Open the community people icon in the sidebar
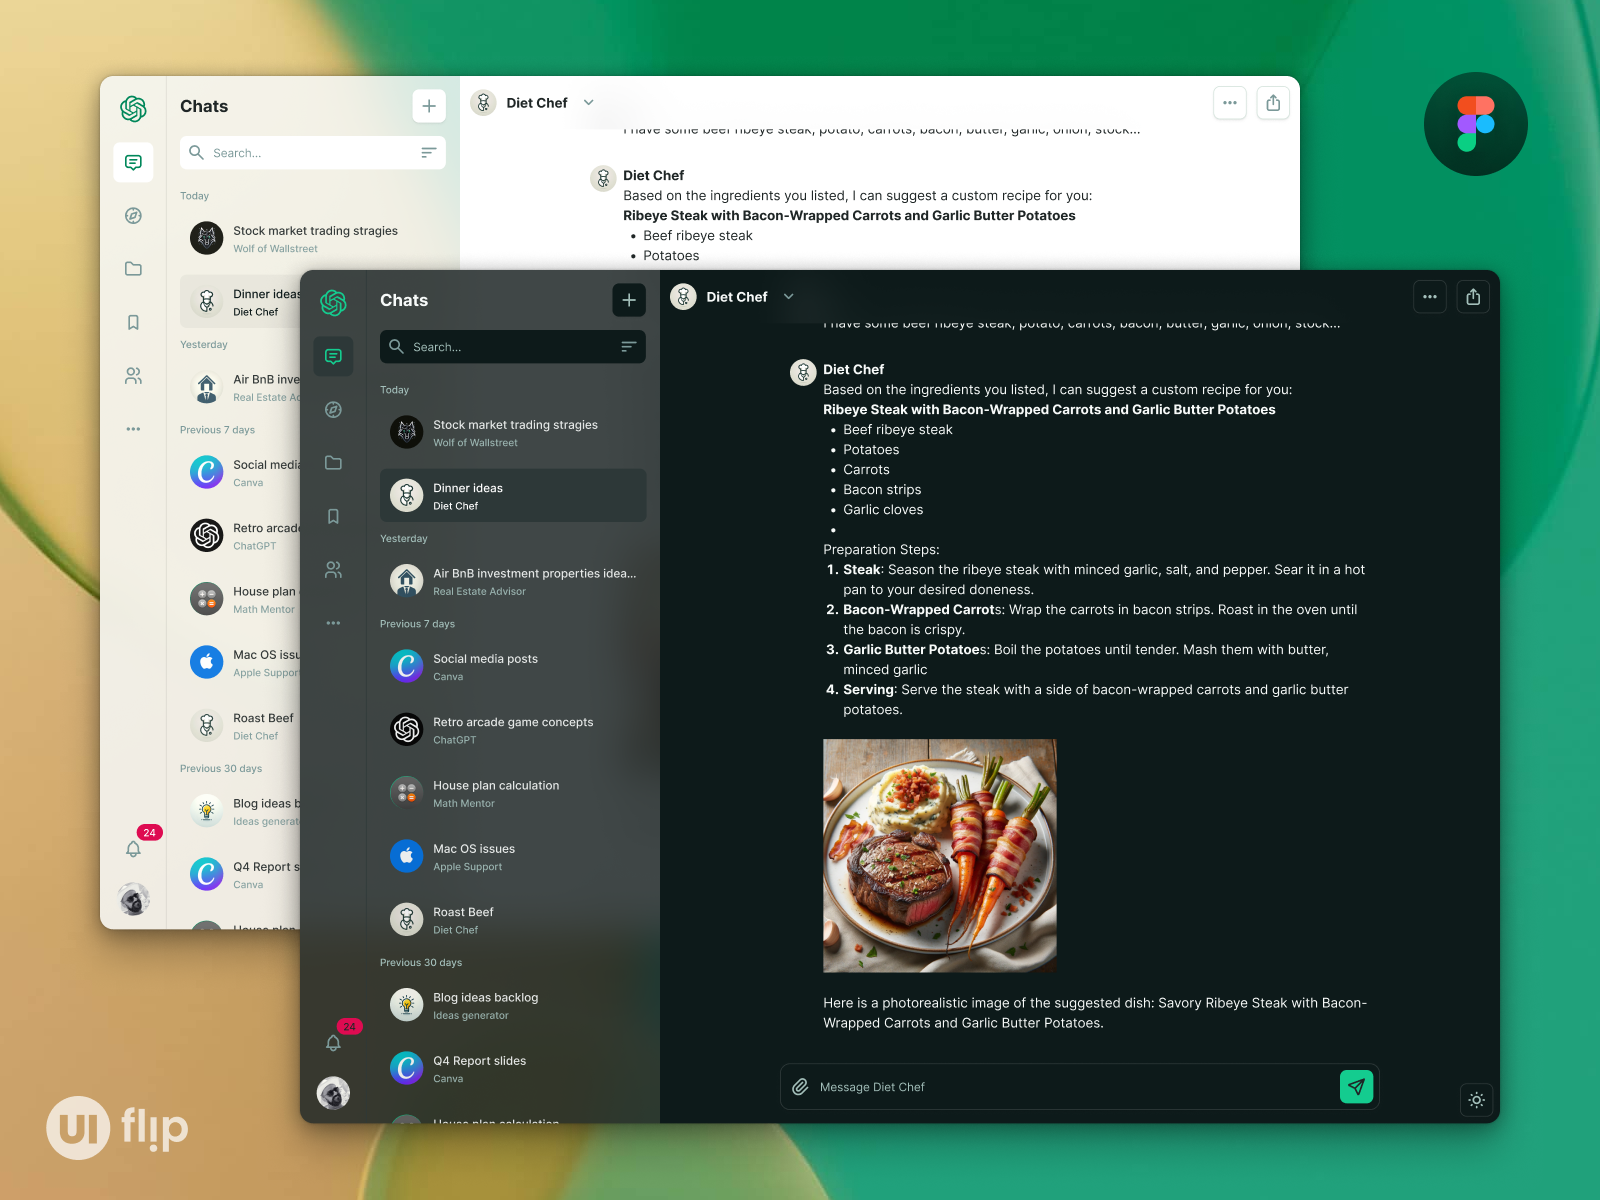Viewport: 1600px width, 1200px height. click(333, 569)
